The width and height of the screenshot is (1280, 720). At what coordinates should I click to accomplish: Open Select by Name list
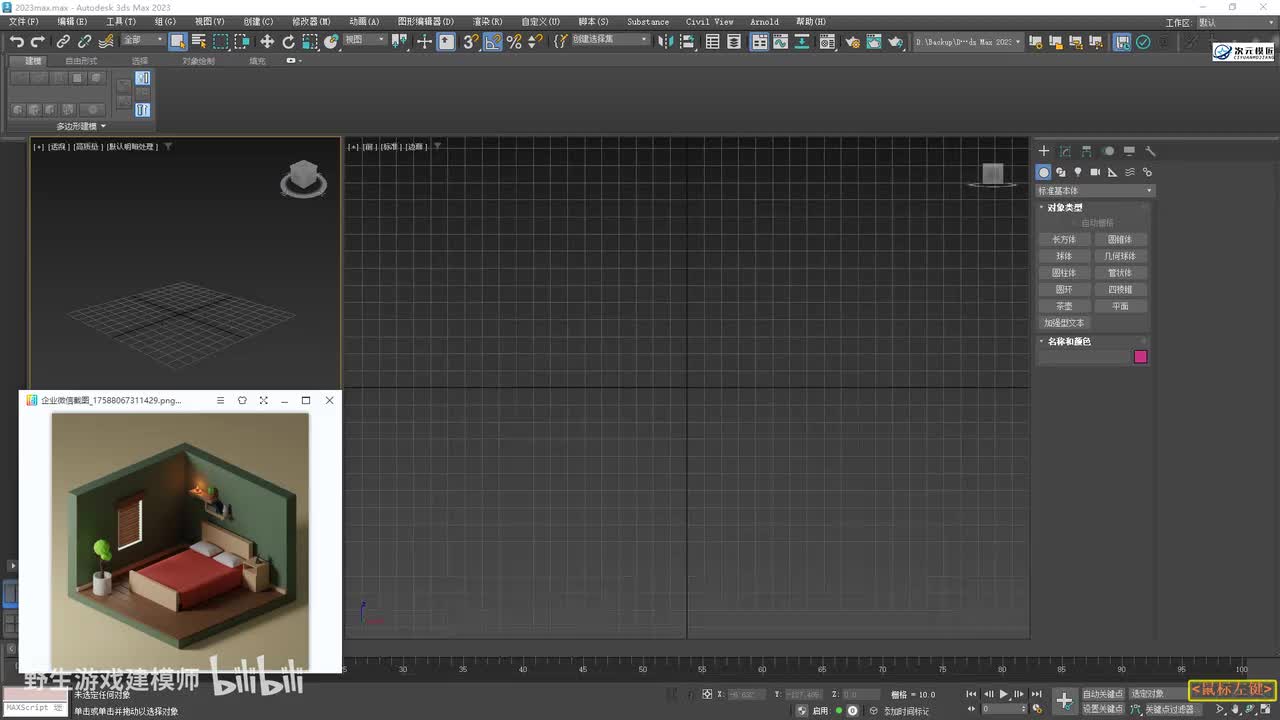coord(198,41)
